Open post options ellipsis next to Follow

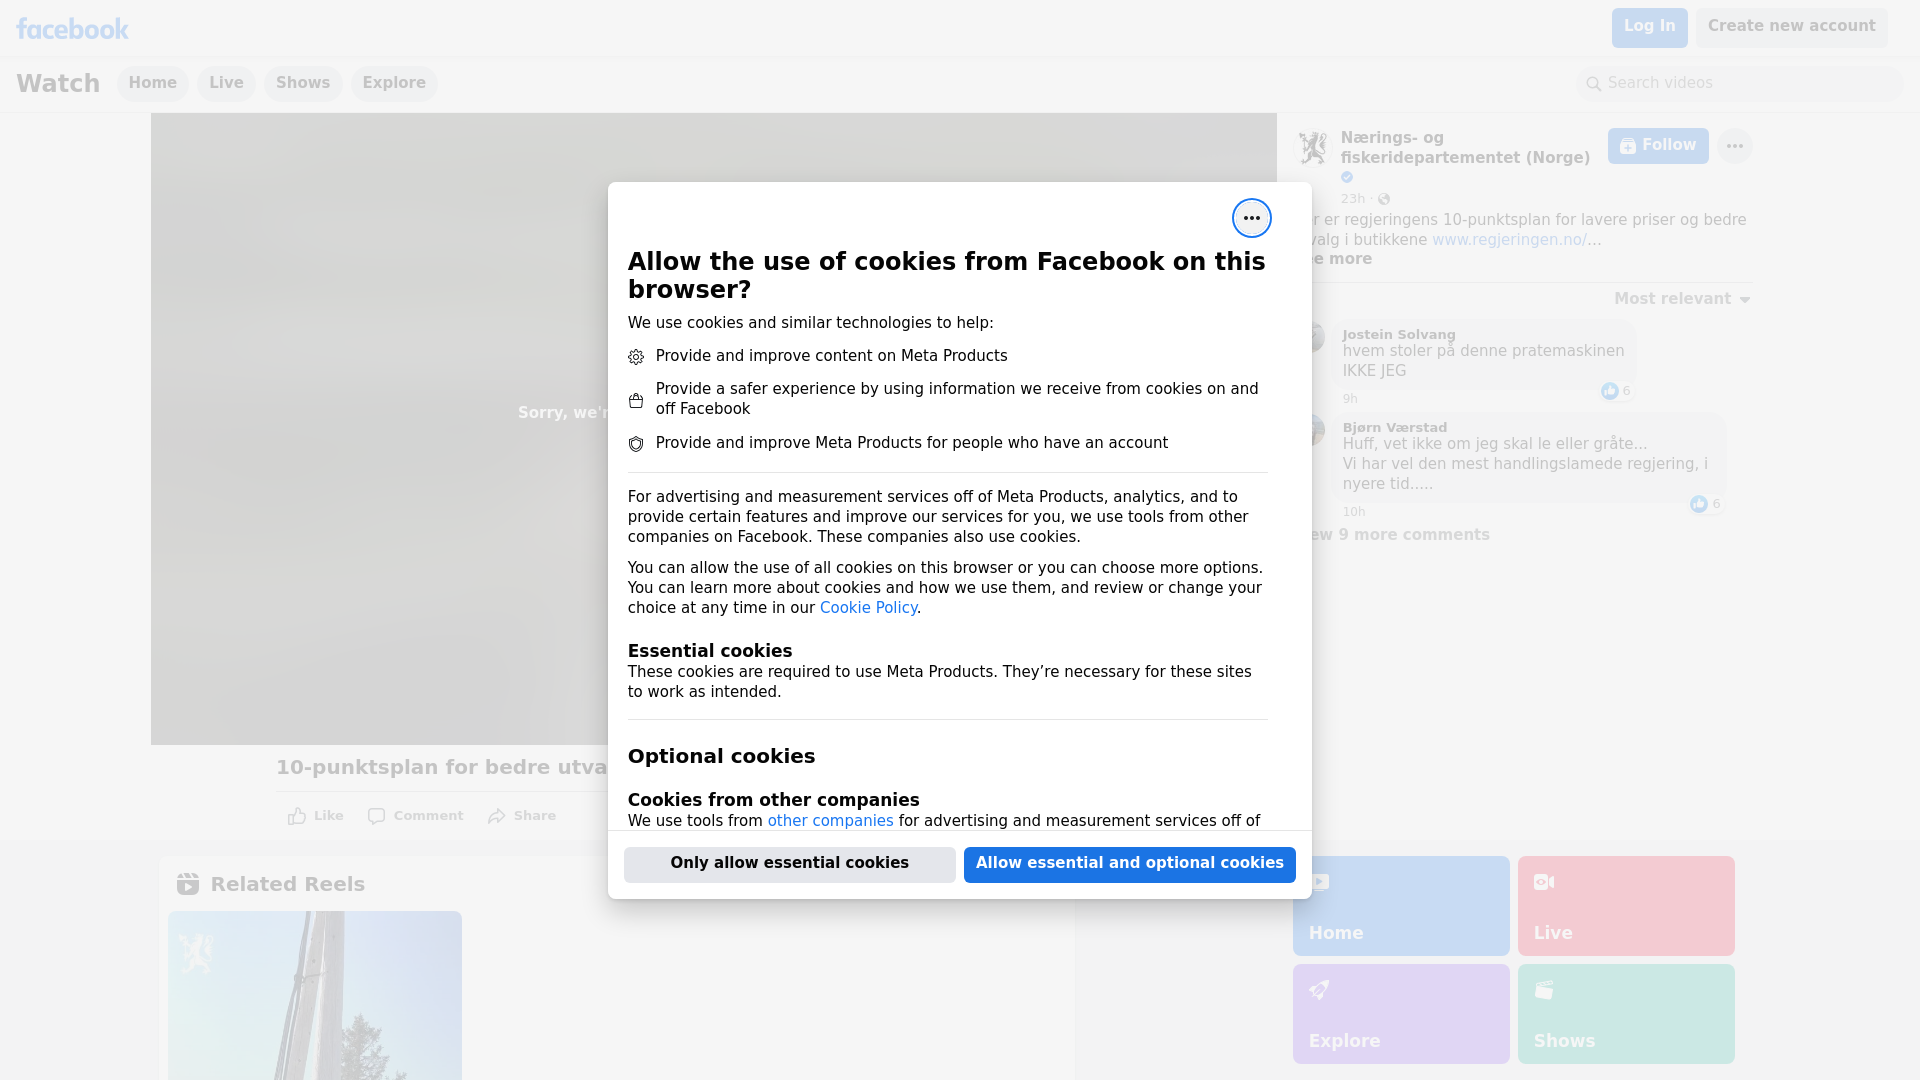tap(1735, 146)
